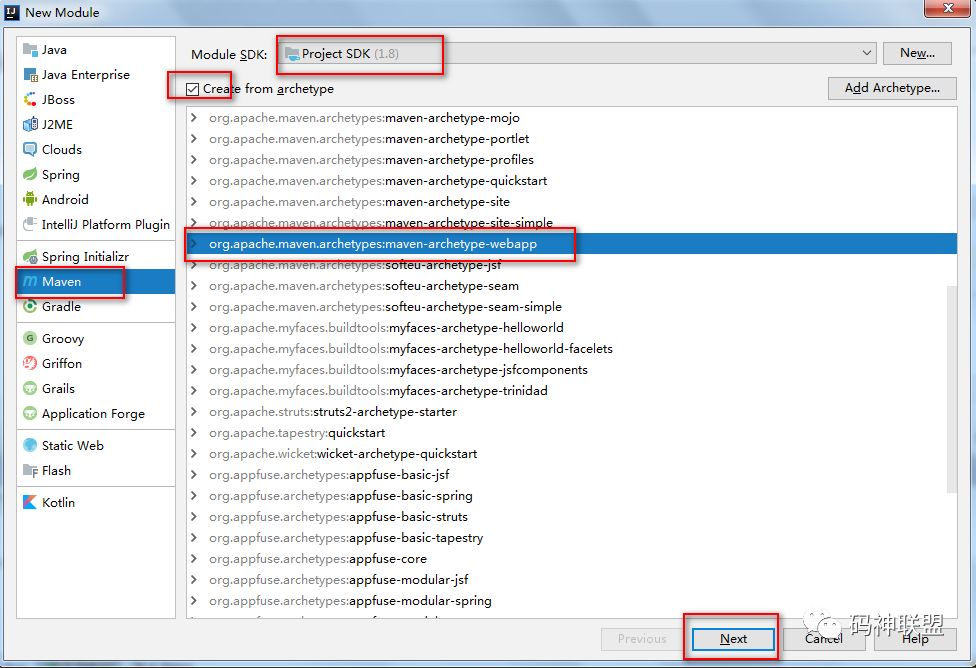Click Add Archetype... button

[892, 88]
